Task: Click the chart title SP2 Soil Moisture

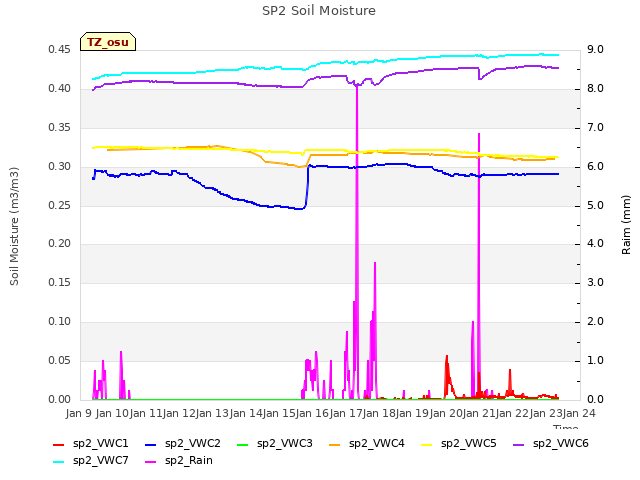Action: point(319,11)
